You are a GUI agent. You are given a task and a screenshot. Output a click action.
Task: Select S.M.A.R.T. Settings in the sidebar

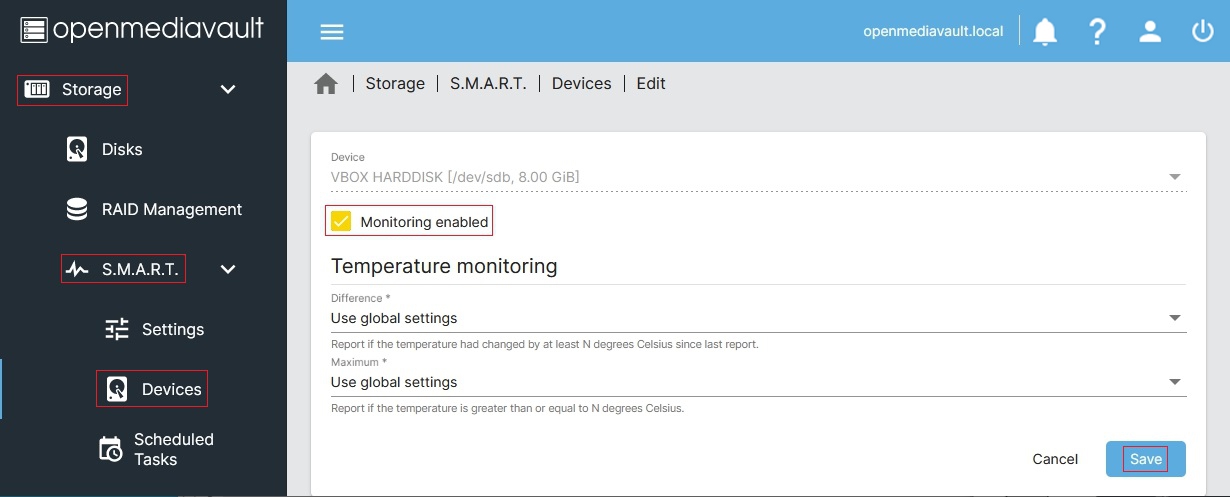172,329
